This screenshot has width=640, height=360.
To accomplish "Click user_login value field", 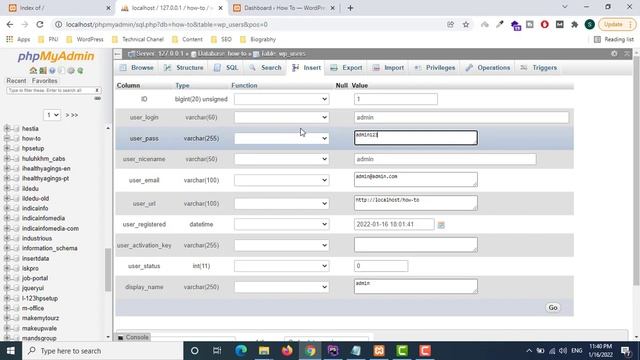I will tap(461, 118).
